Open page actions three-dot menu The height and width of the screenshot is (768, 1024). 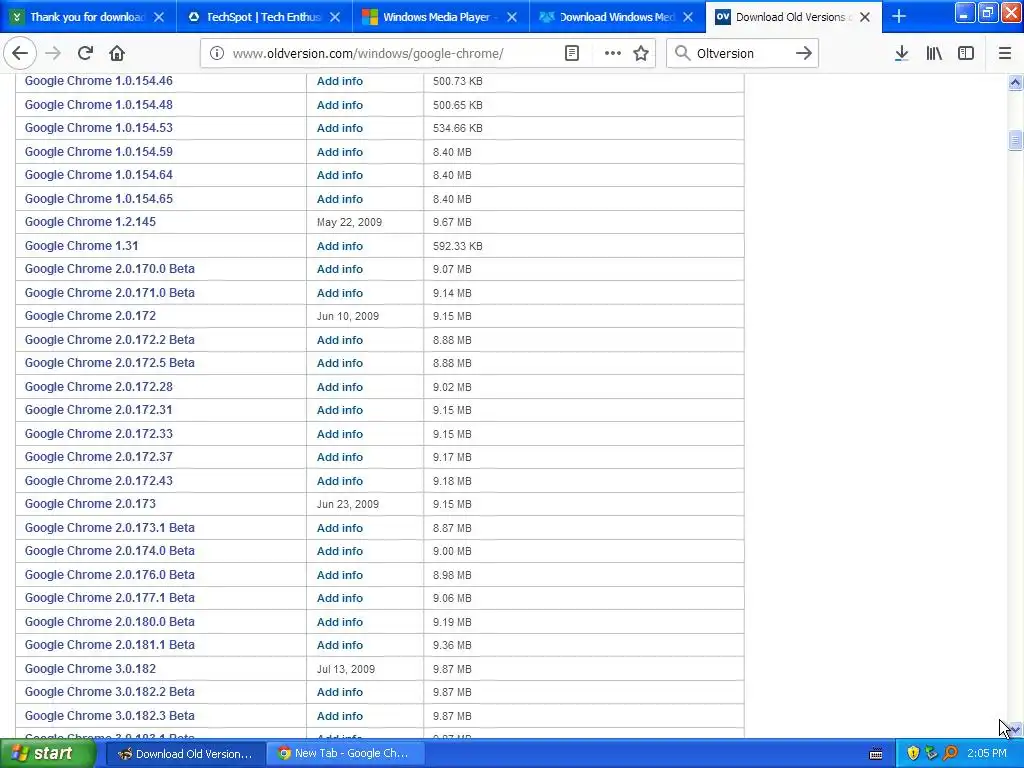613,53
